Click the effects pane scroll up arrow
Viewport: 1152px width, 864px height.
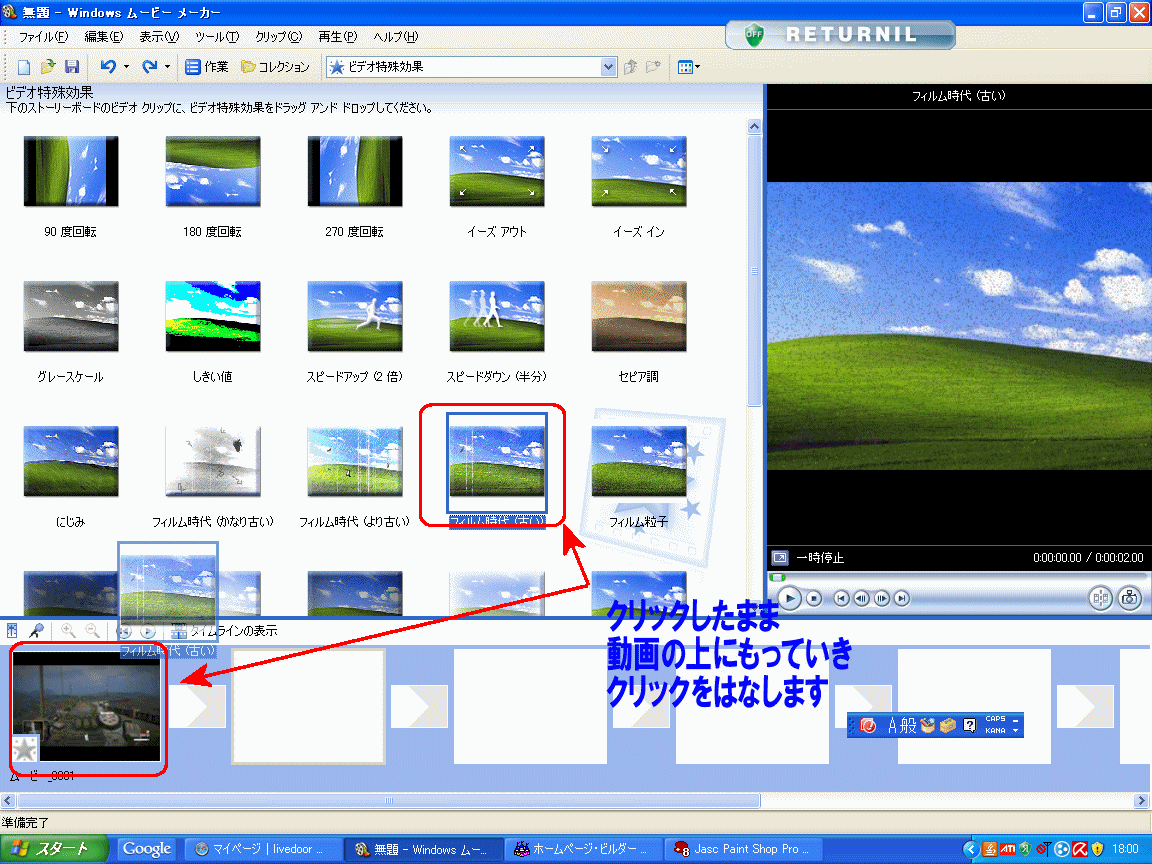[x=755, y=126]
